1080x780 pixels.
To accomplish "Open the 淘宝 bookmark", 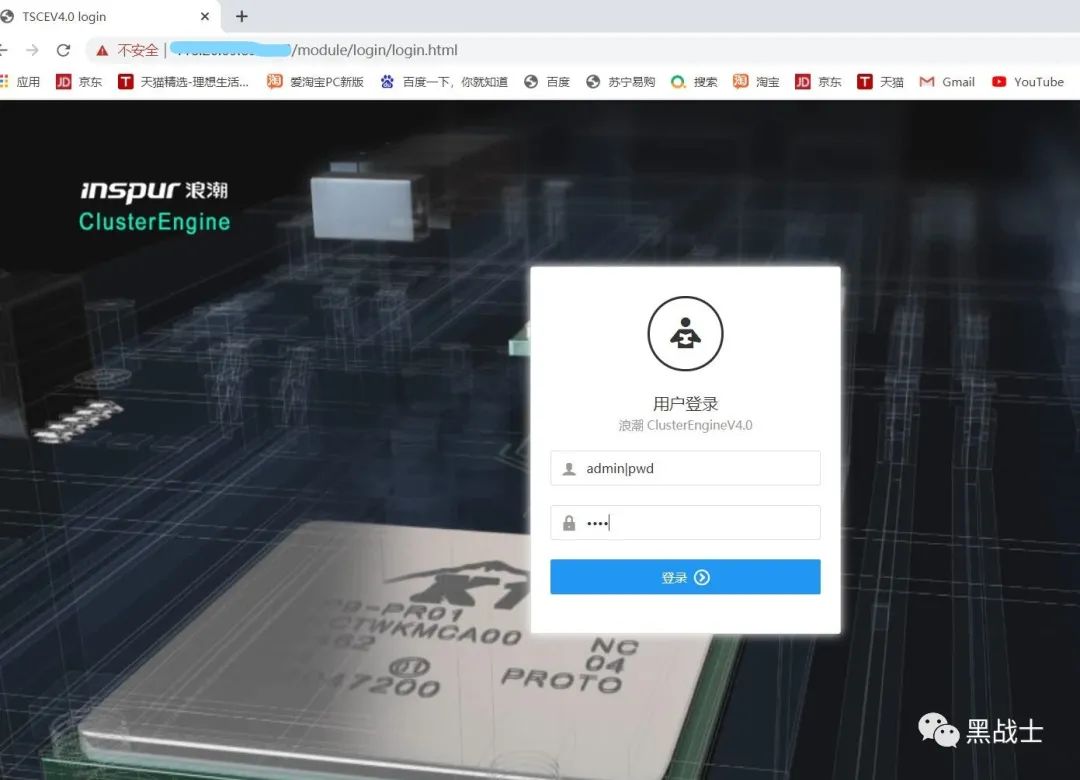I will pos(756,82).
